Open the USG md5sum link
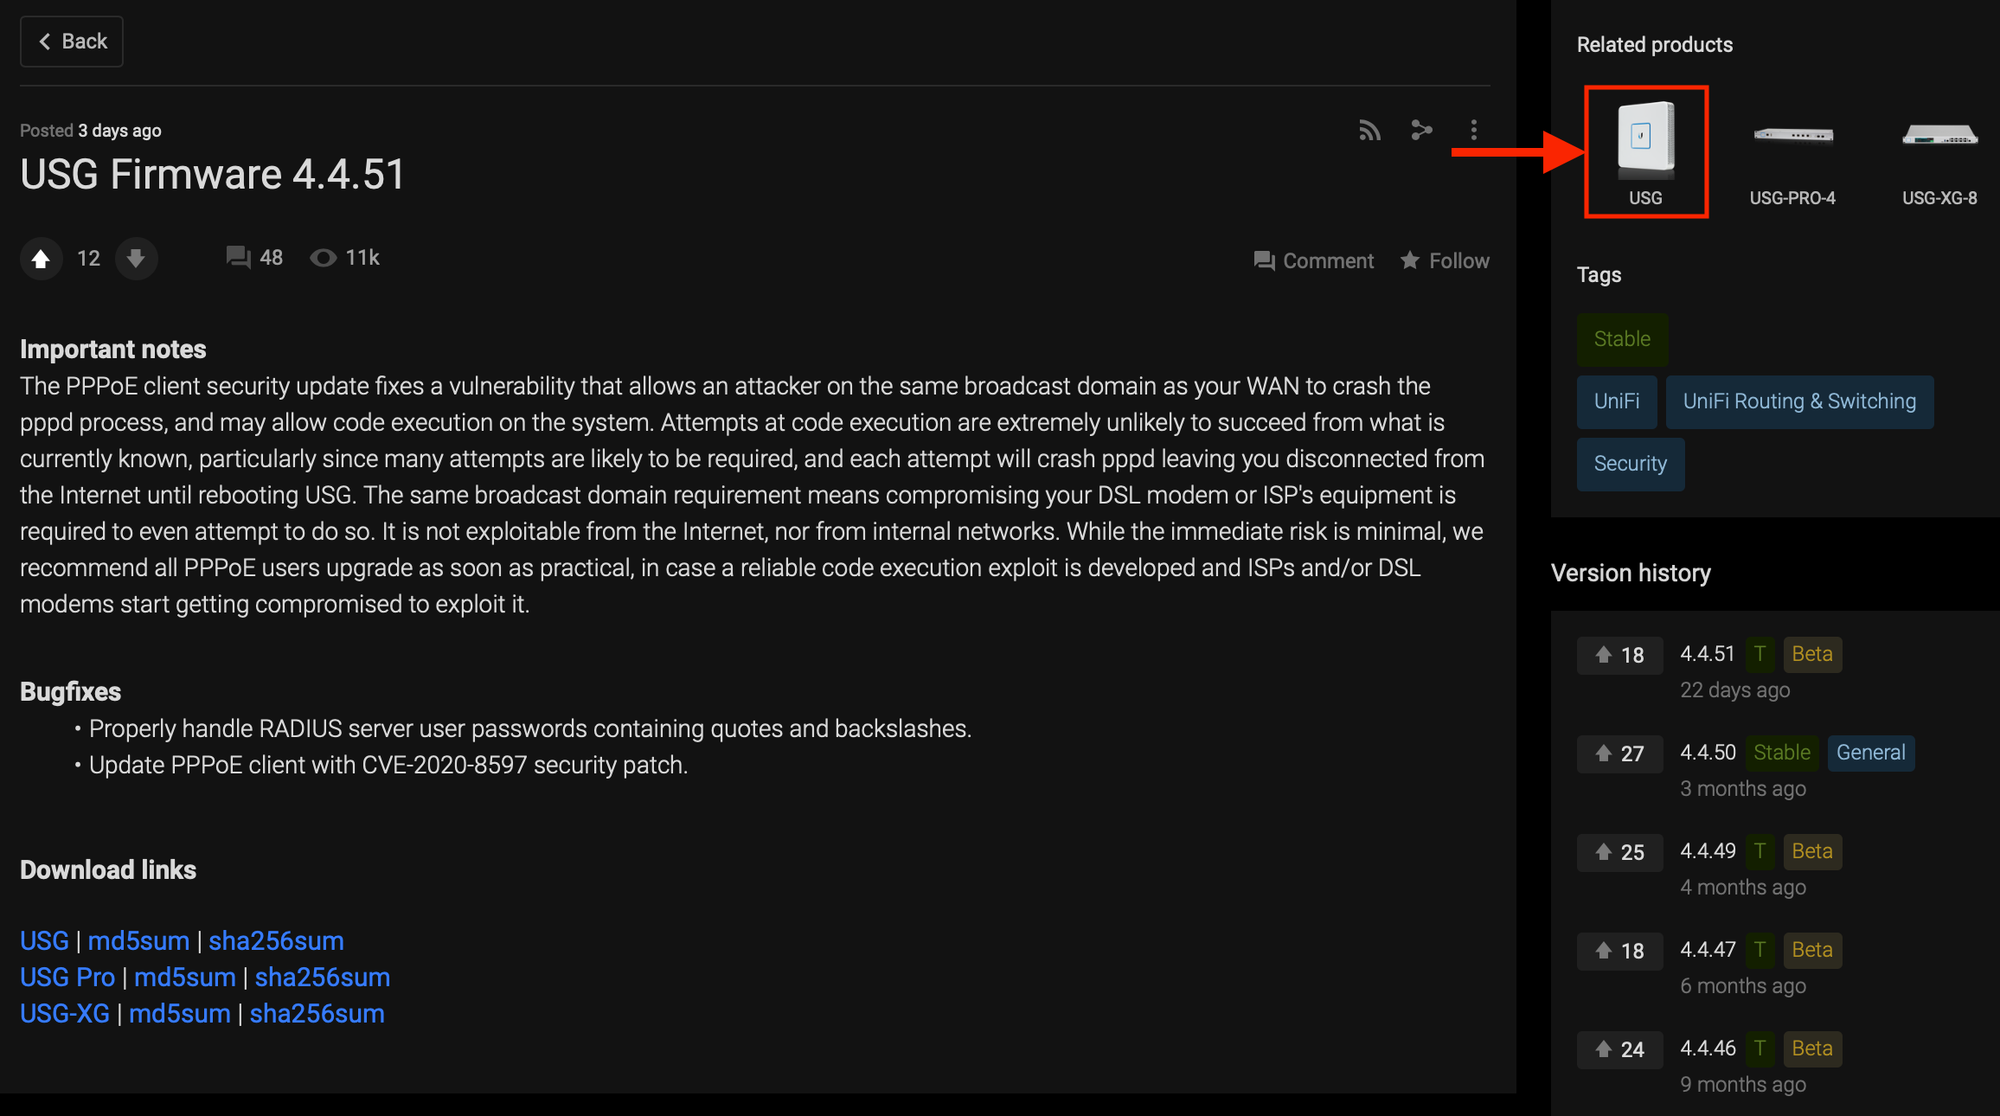Screen dimensions: 2000x1116 [x=139, y=941]
